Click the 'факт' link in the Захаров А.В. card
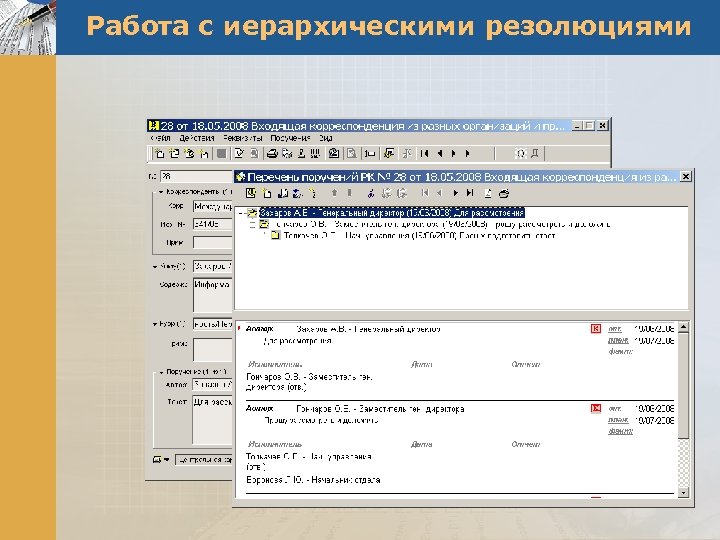720x540 pixels. coord(620,352)
